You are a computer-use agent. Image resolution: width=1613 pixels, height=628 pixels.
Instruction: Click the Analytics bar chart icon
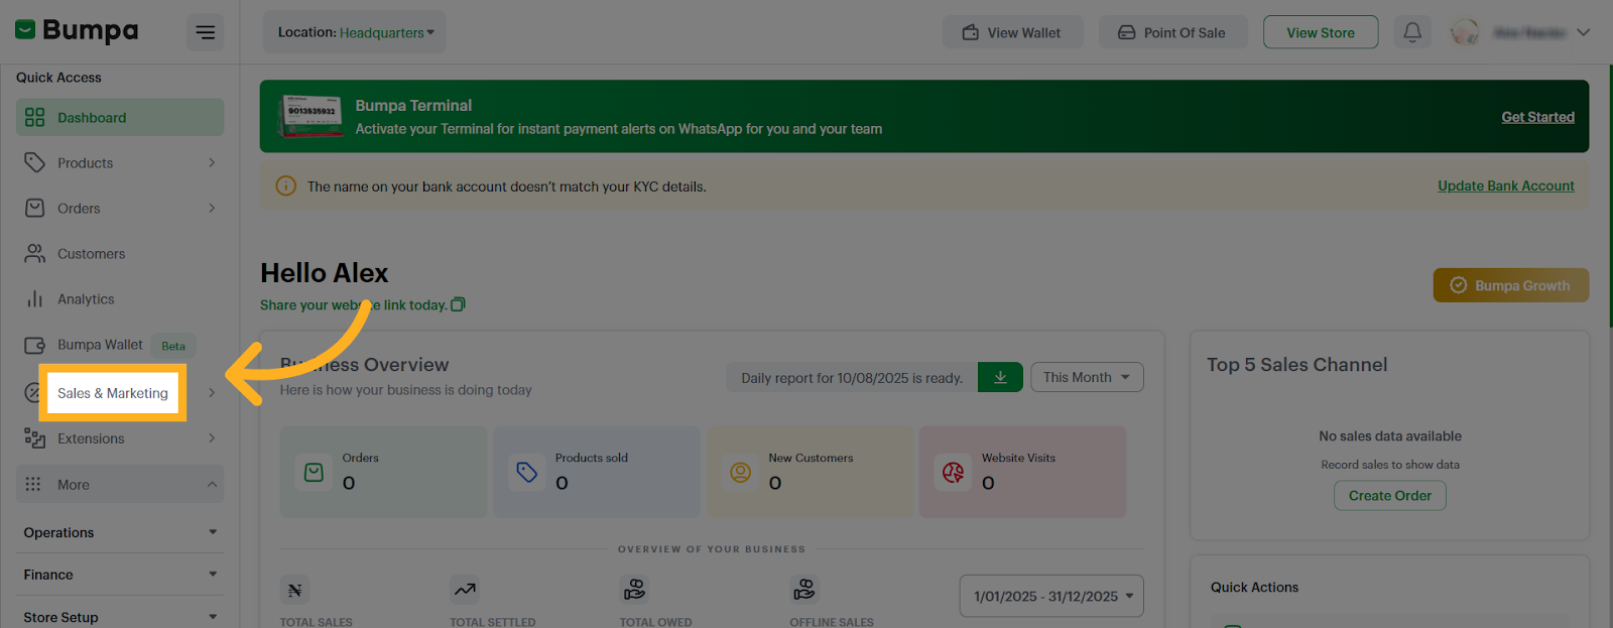(35, 299)
